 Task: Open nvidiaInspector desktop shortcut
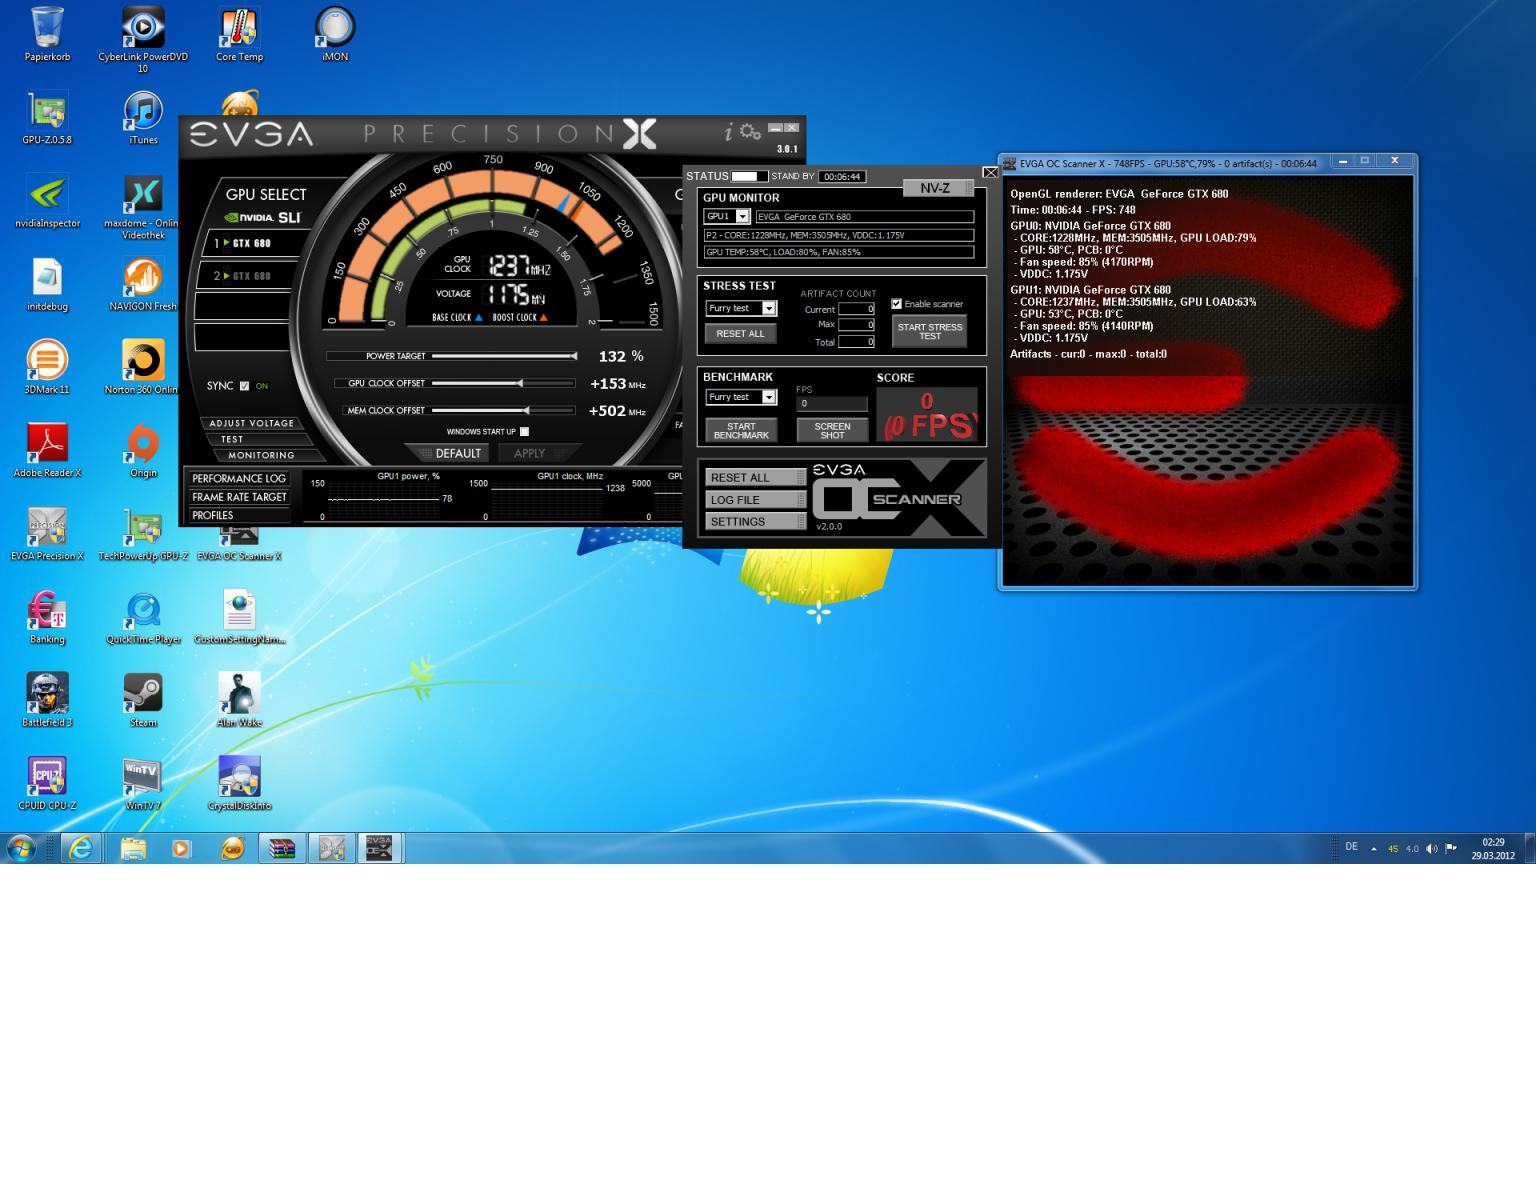(47, 202)
